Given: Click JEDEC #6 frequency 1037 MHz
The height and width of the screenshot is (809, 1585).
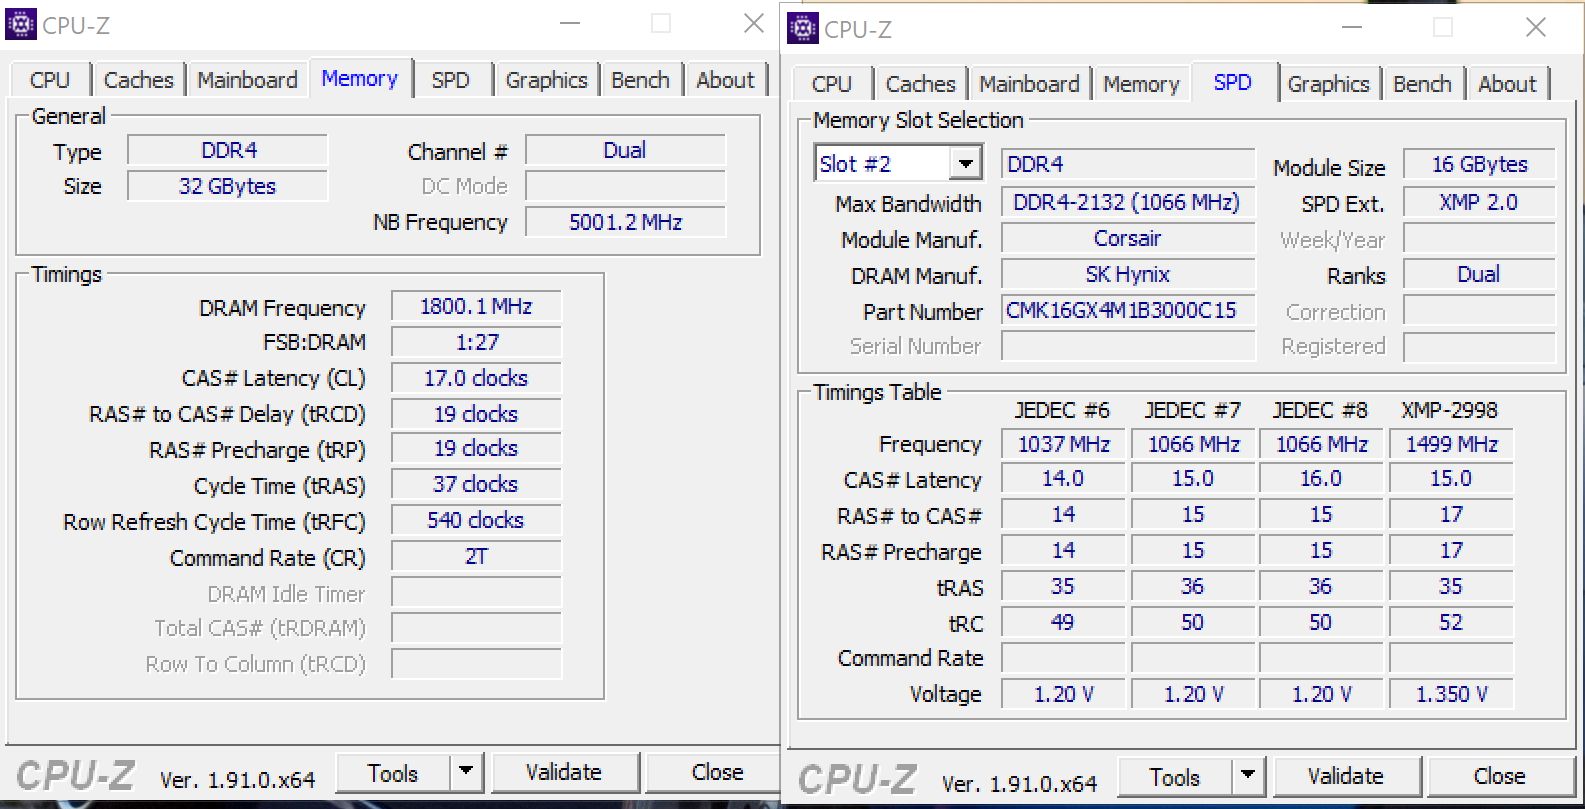Looking at the screenshot, I should [x=1063, y=444].
